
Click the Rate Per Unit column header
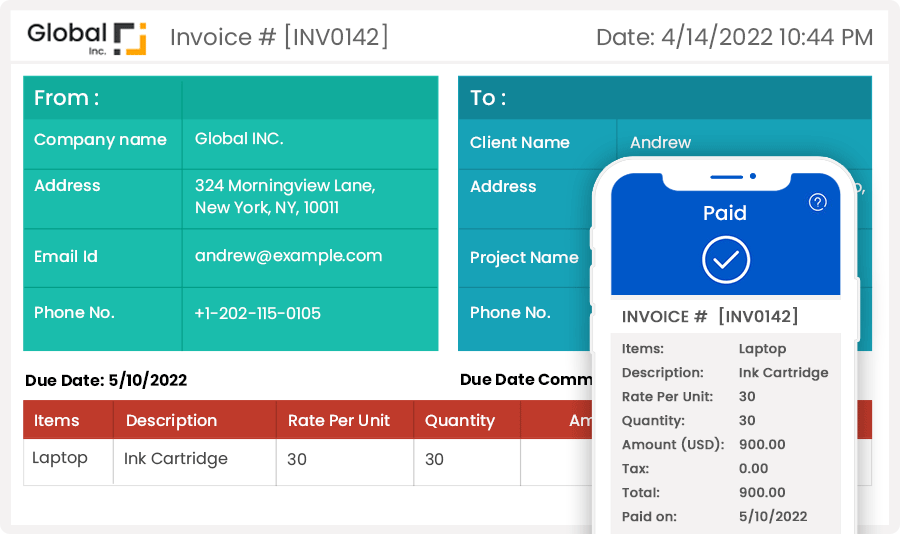click(x=339, y=420)
